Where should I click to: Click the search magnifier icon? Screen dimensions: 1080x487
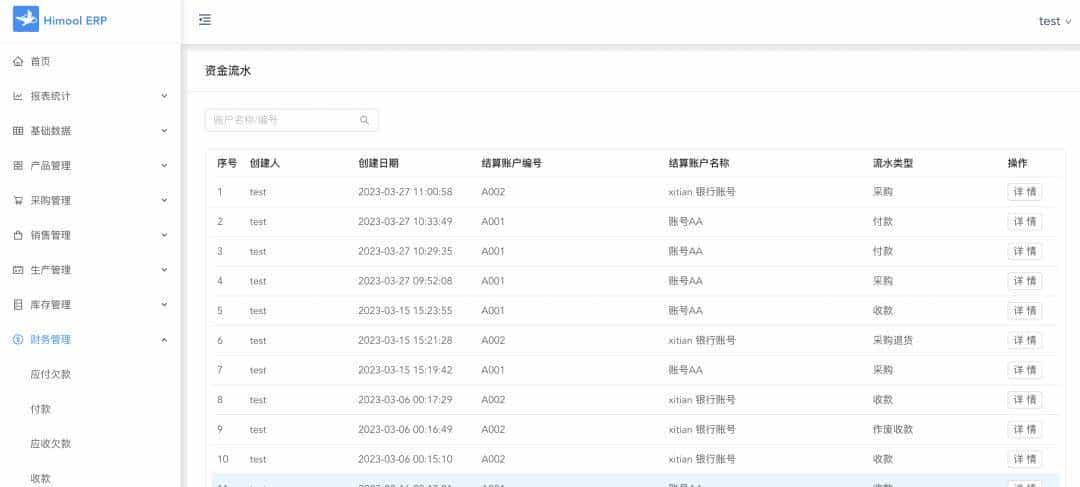coord(364,120)
